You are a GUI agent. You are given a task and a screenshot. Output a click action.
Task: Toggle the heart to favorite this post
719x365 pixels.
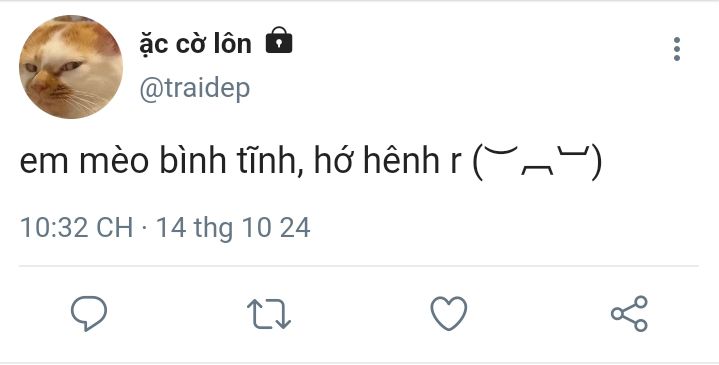pyautogui.click(x=448, y=314)
